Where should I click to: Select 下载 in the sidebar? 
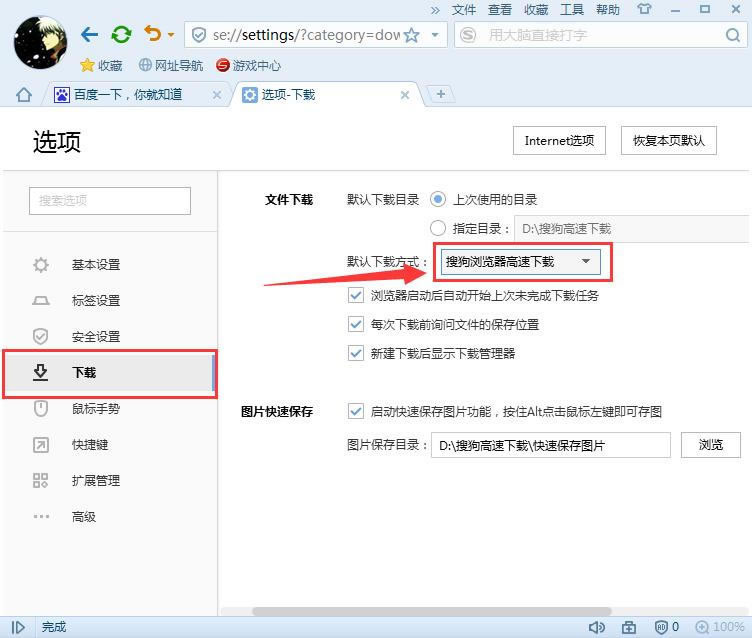click(x=110, y=373)
